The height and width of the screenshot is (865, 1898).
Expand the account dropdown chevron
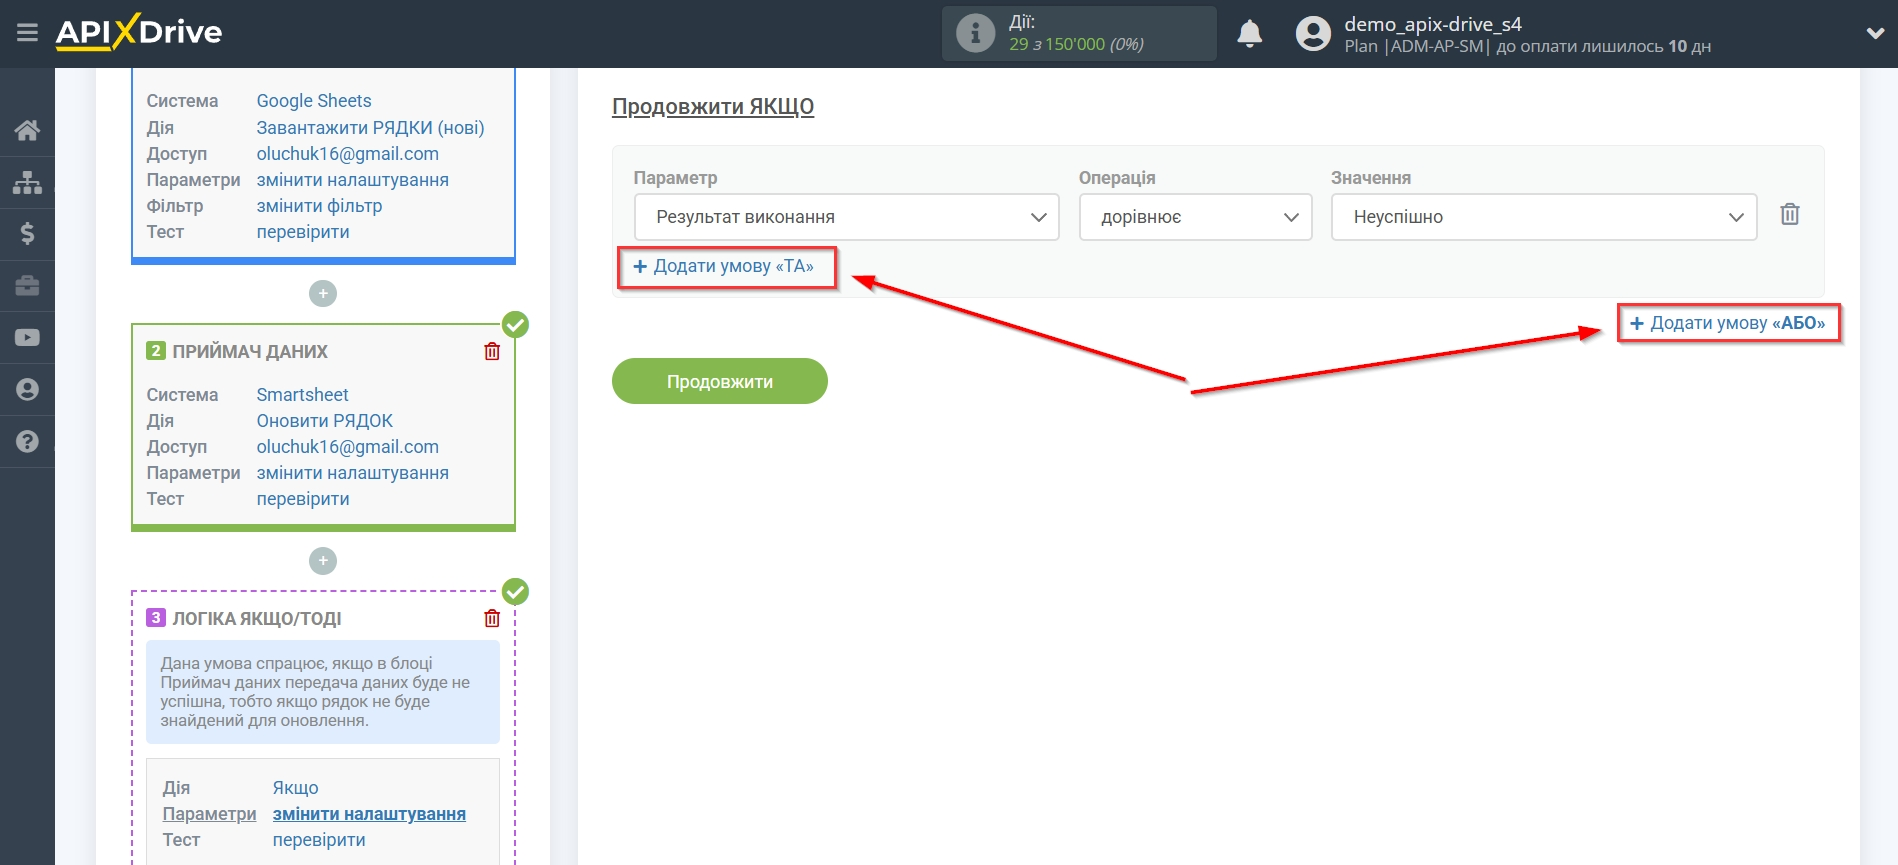tap(1875, 33)
